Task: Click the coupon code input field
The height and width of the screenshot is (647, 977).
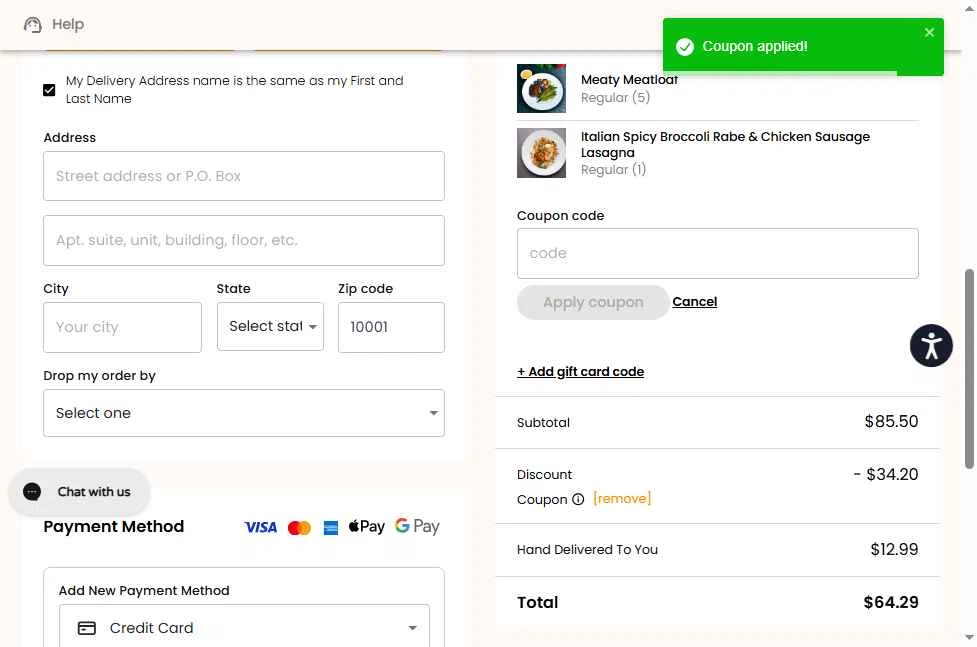Action: [717, 254]
